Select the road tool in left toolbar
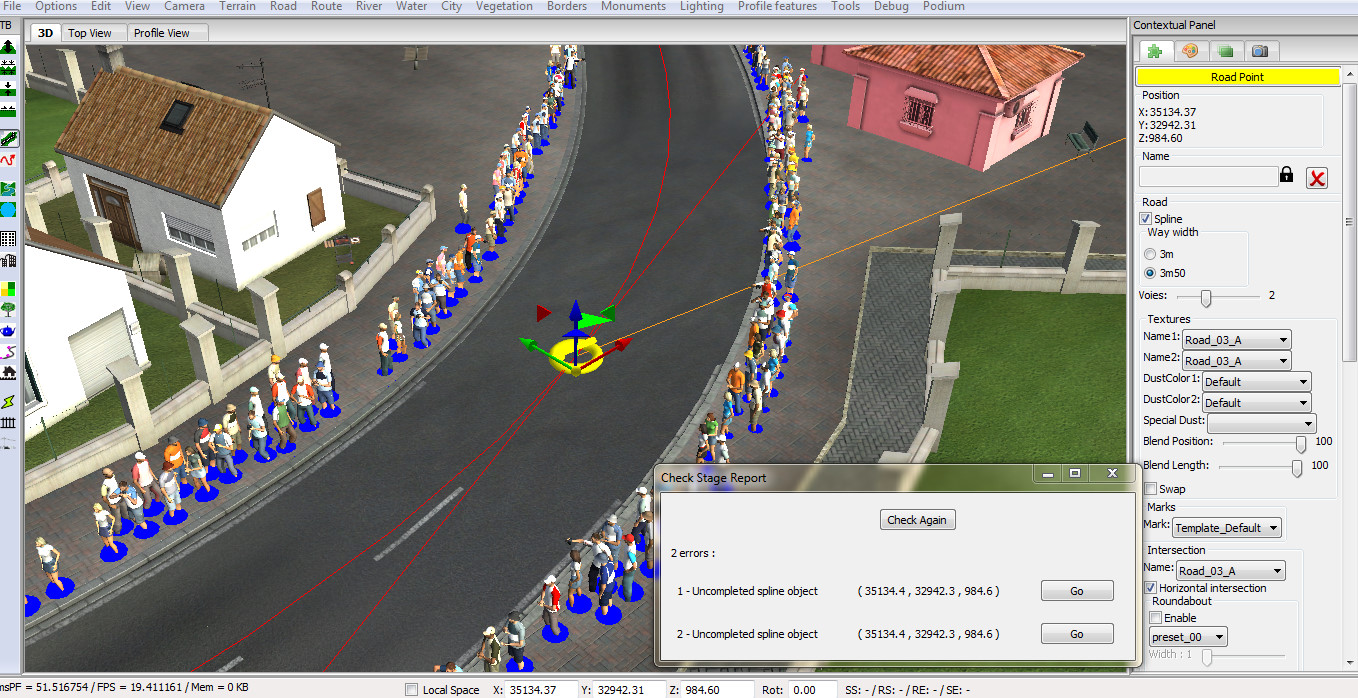The width and height of the screenshot is (1358, 698). click(9, 138)
